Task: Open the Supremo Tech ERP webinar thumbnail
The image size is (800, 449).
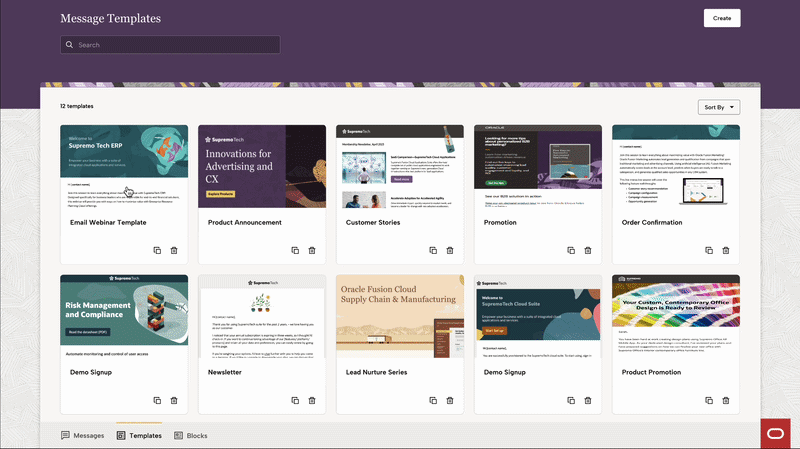Action: (x=124, y=166)
